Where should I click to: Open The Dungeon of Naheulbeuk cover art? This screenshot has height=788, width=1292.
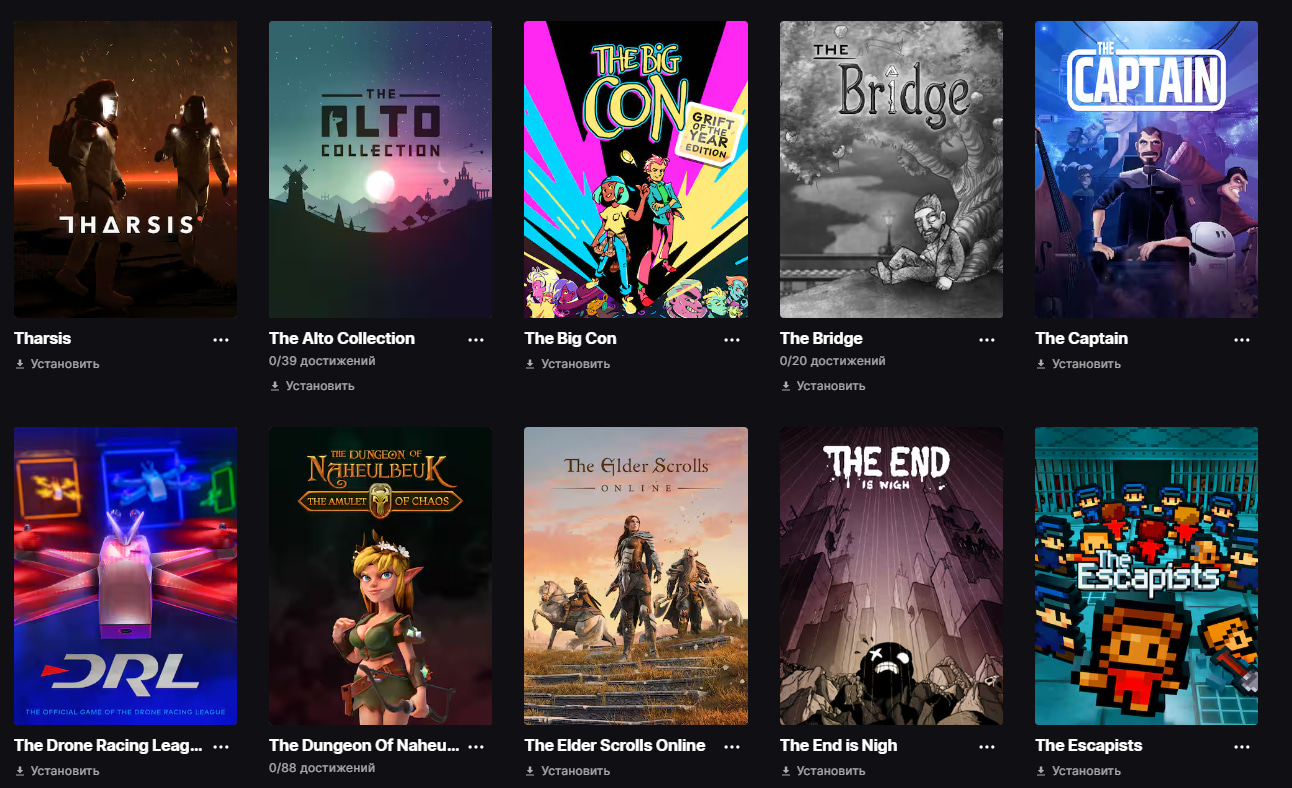(380, 576)
